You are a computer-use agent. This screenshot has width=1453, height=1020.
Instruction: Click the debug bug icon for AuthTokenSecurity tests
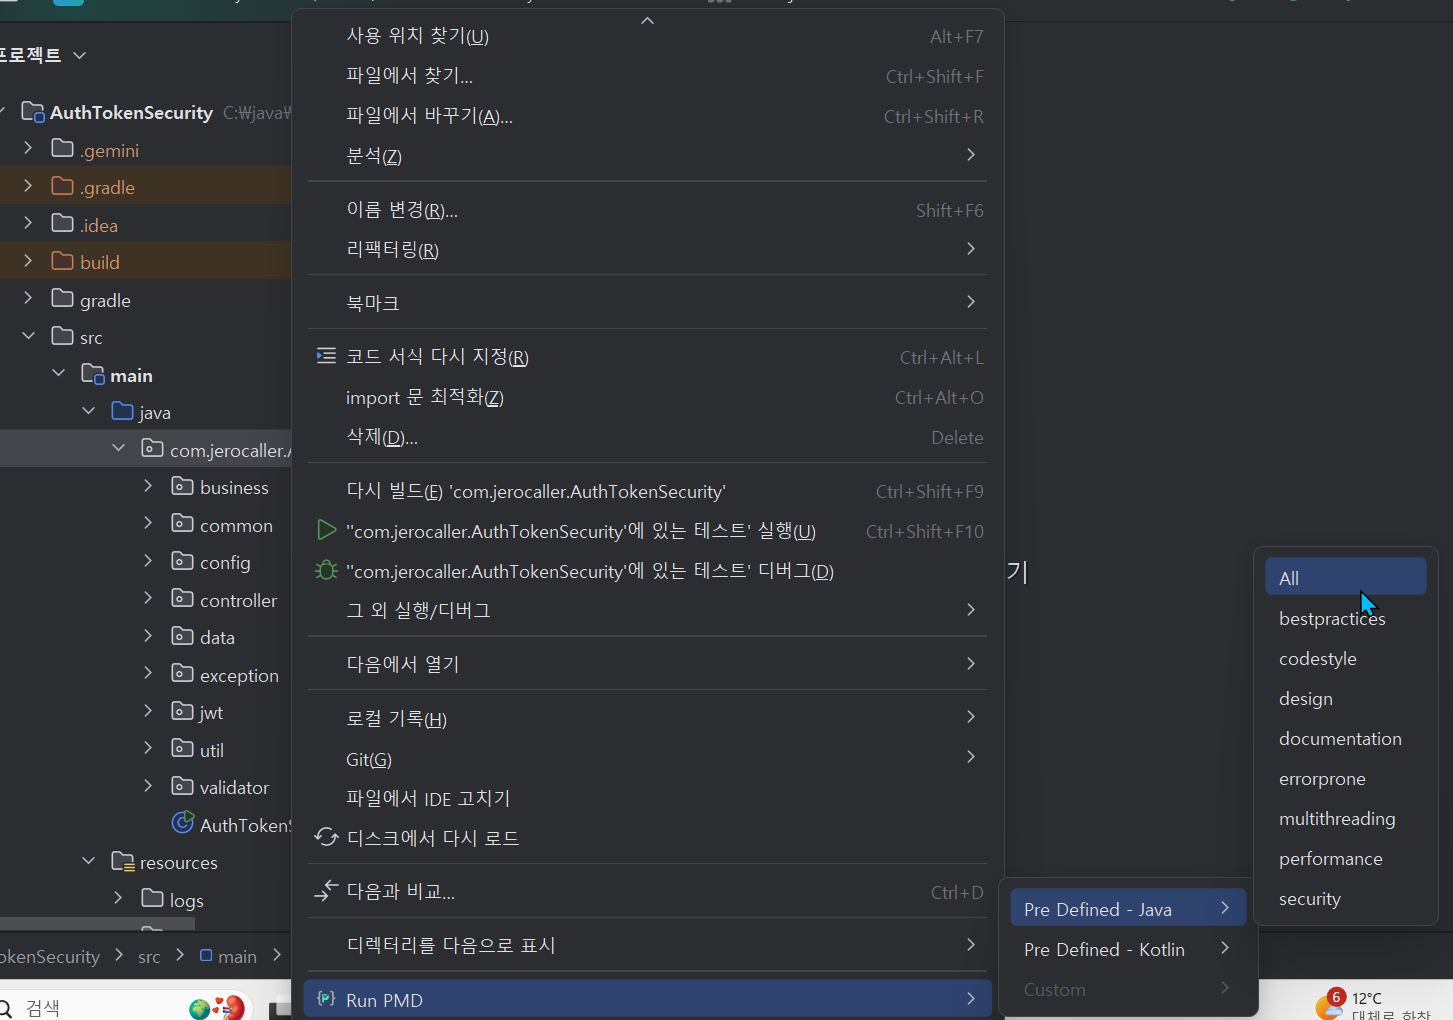tap(325, 570)
